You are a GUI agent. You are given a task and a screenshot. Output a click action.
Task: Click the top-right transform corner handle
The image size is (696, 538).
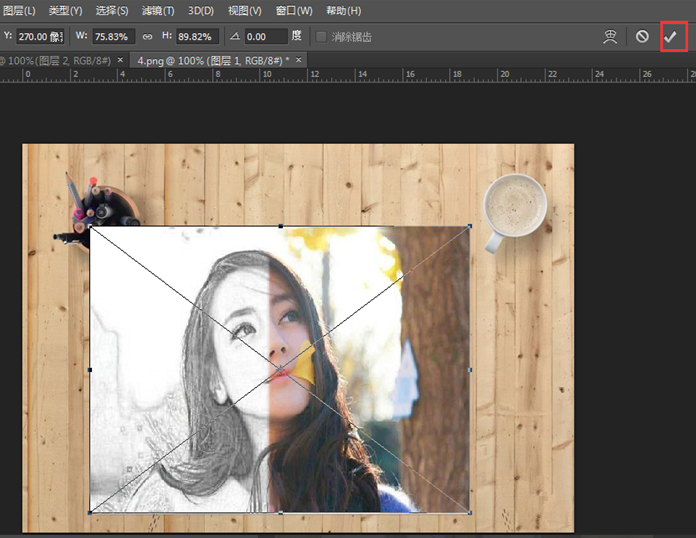[470, 227]
